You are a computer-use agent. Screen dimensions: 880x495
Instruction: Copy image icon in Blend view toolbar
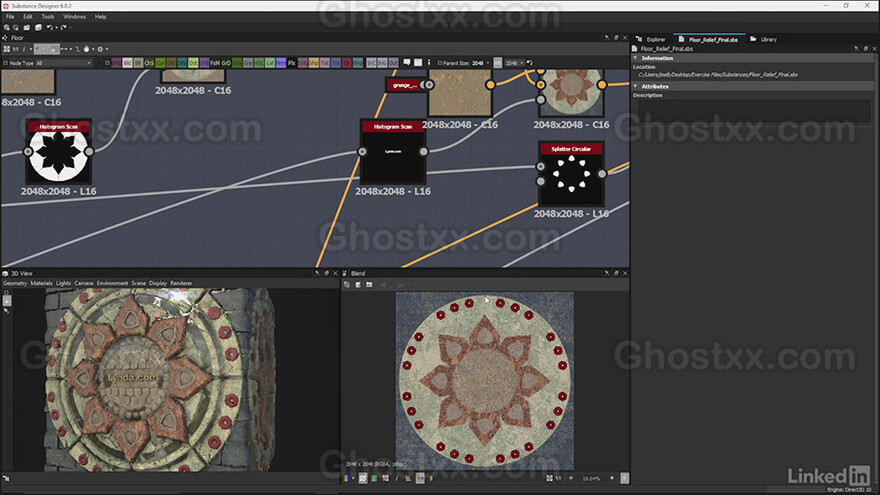click(346, 285)
